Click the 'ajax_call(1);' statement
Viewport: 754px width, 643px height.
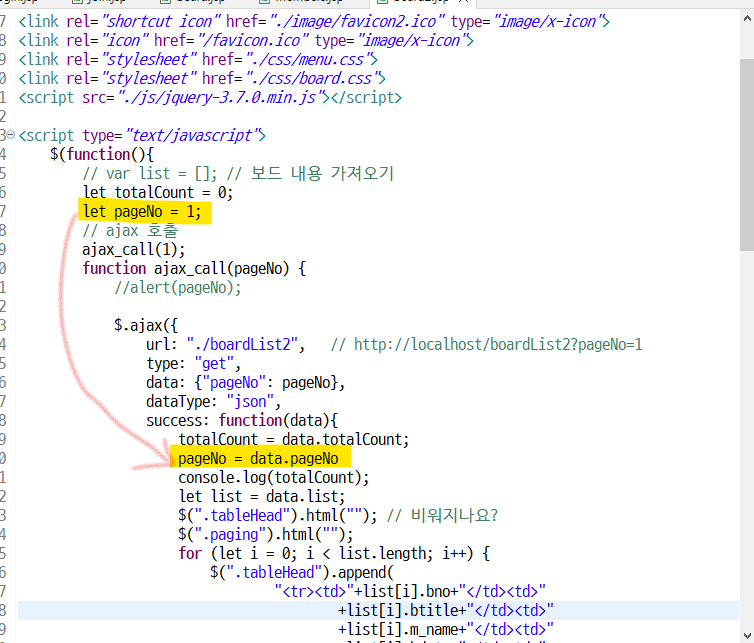[x=133, y=250]
